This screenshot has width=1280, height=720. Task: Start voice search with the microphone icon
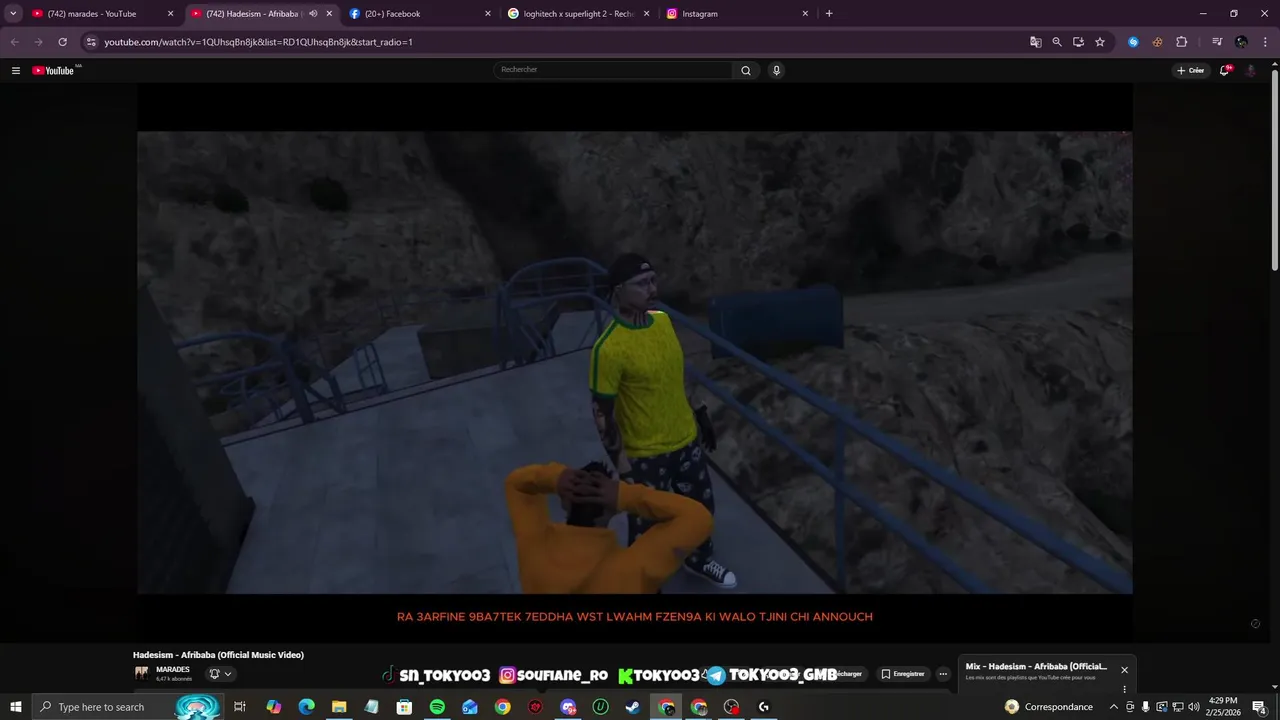click(776, 71)
